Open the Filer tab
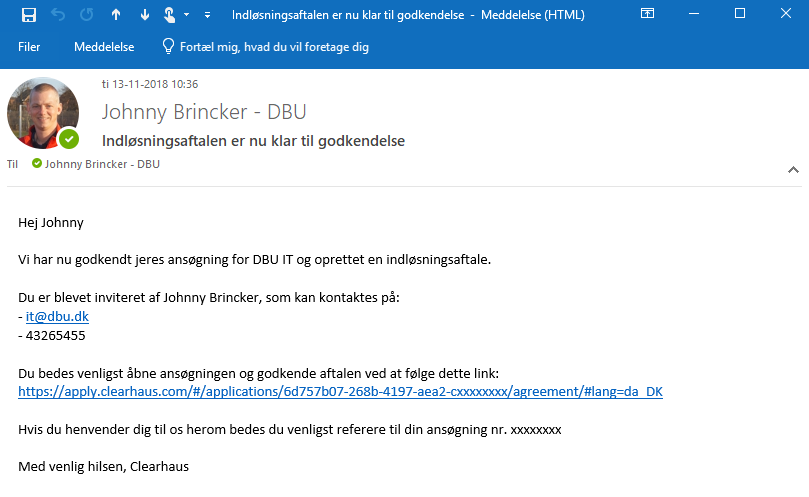The width and height of the screenshot is (809, 497). pyautogui.click(x=29, y=47)
